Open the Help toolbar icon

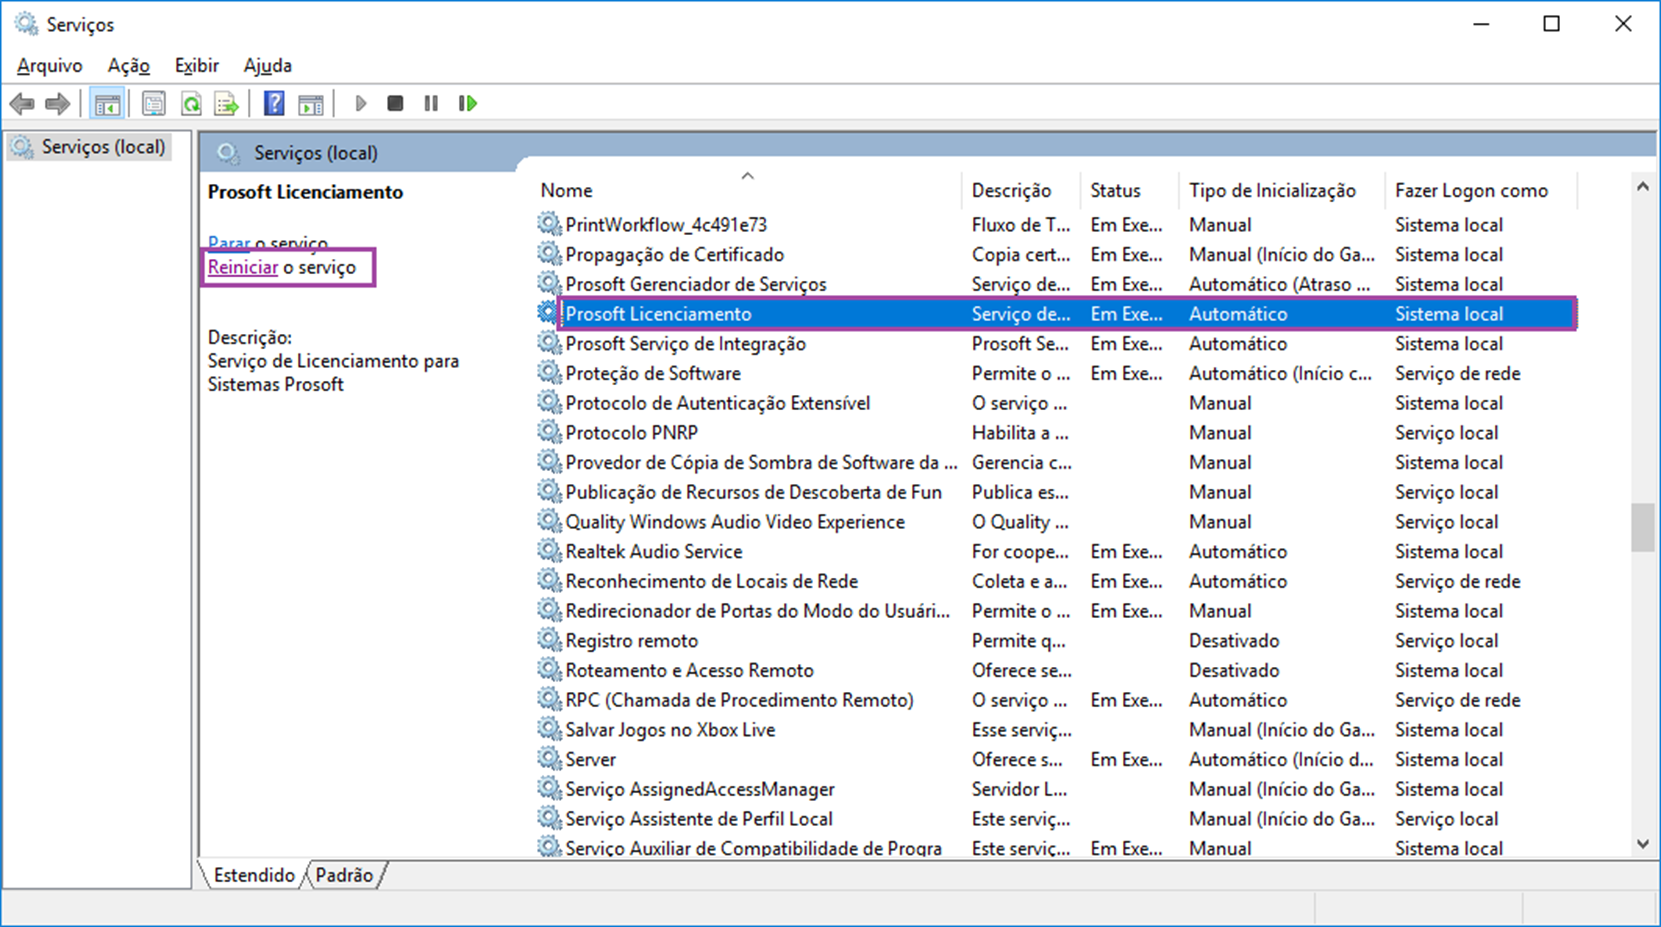[273, 103]
